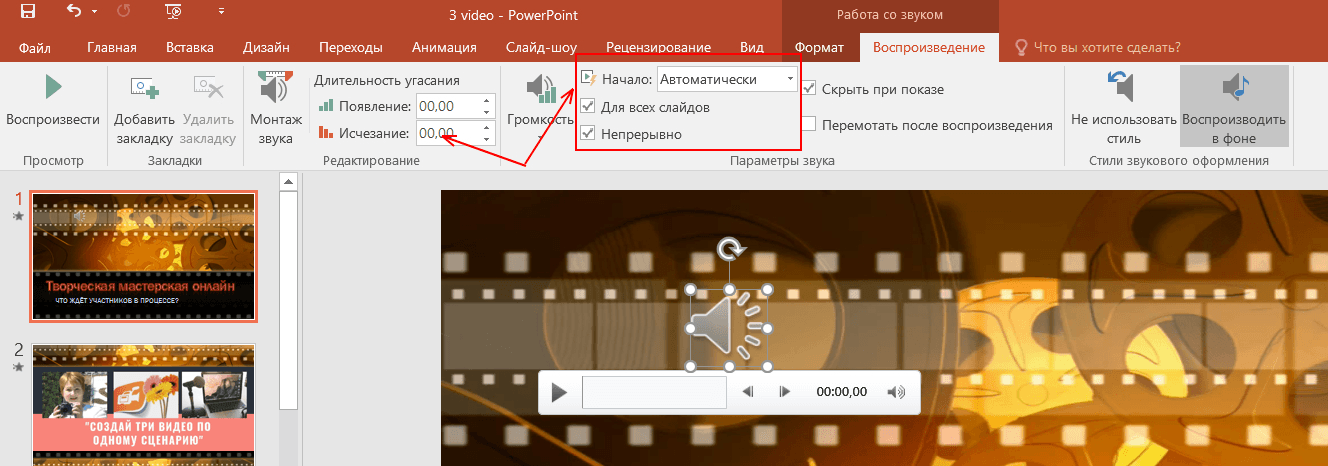Select slide 2 thumbnail
Image resolution: width=1328 pixels, height=466 pixels.
tap(144, 405)
